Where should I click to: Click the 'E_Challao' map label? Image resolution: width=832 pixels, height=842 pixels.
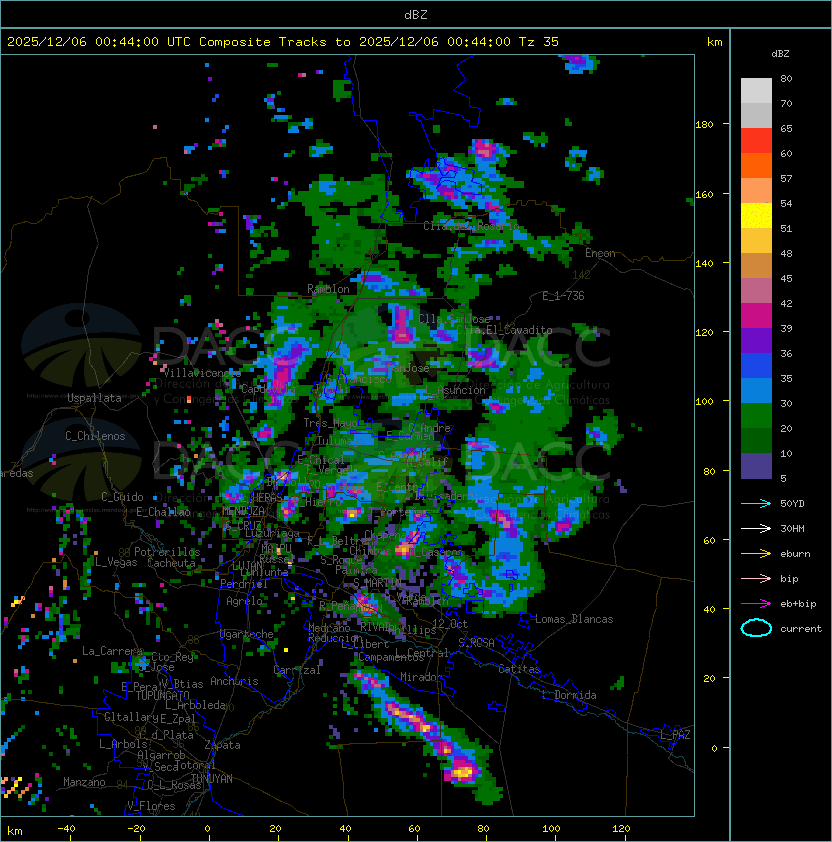[163, 512]
